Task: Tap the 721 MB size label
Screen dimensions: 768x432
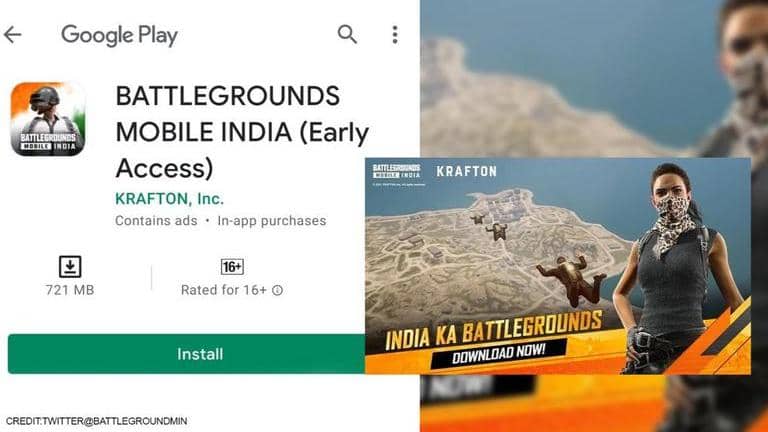Action: 70,290
